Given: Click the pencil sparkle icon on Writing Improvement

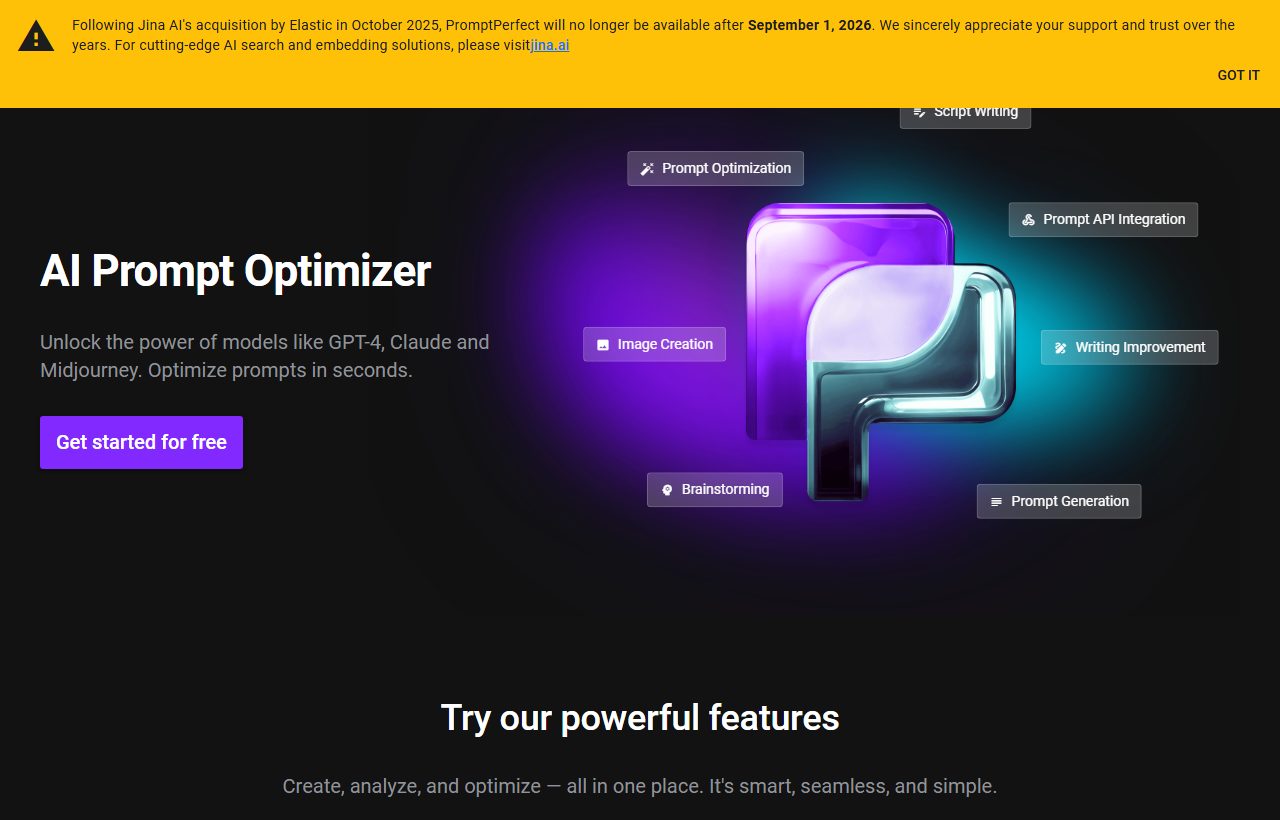Looking at the screenshot, I should click(x=1061, y=348).
